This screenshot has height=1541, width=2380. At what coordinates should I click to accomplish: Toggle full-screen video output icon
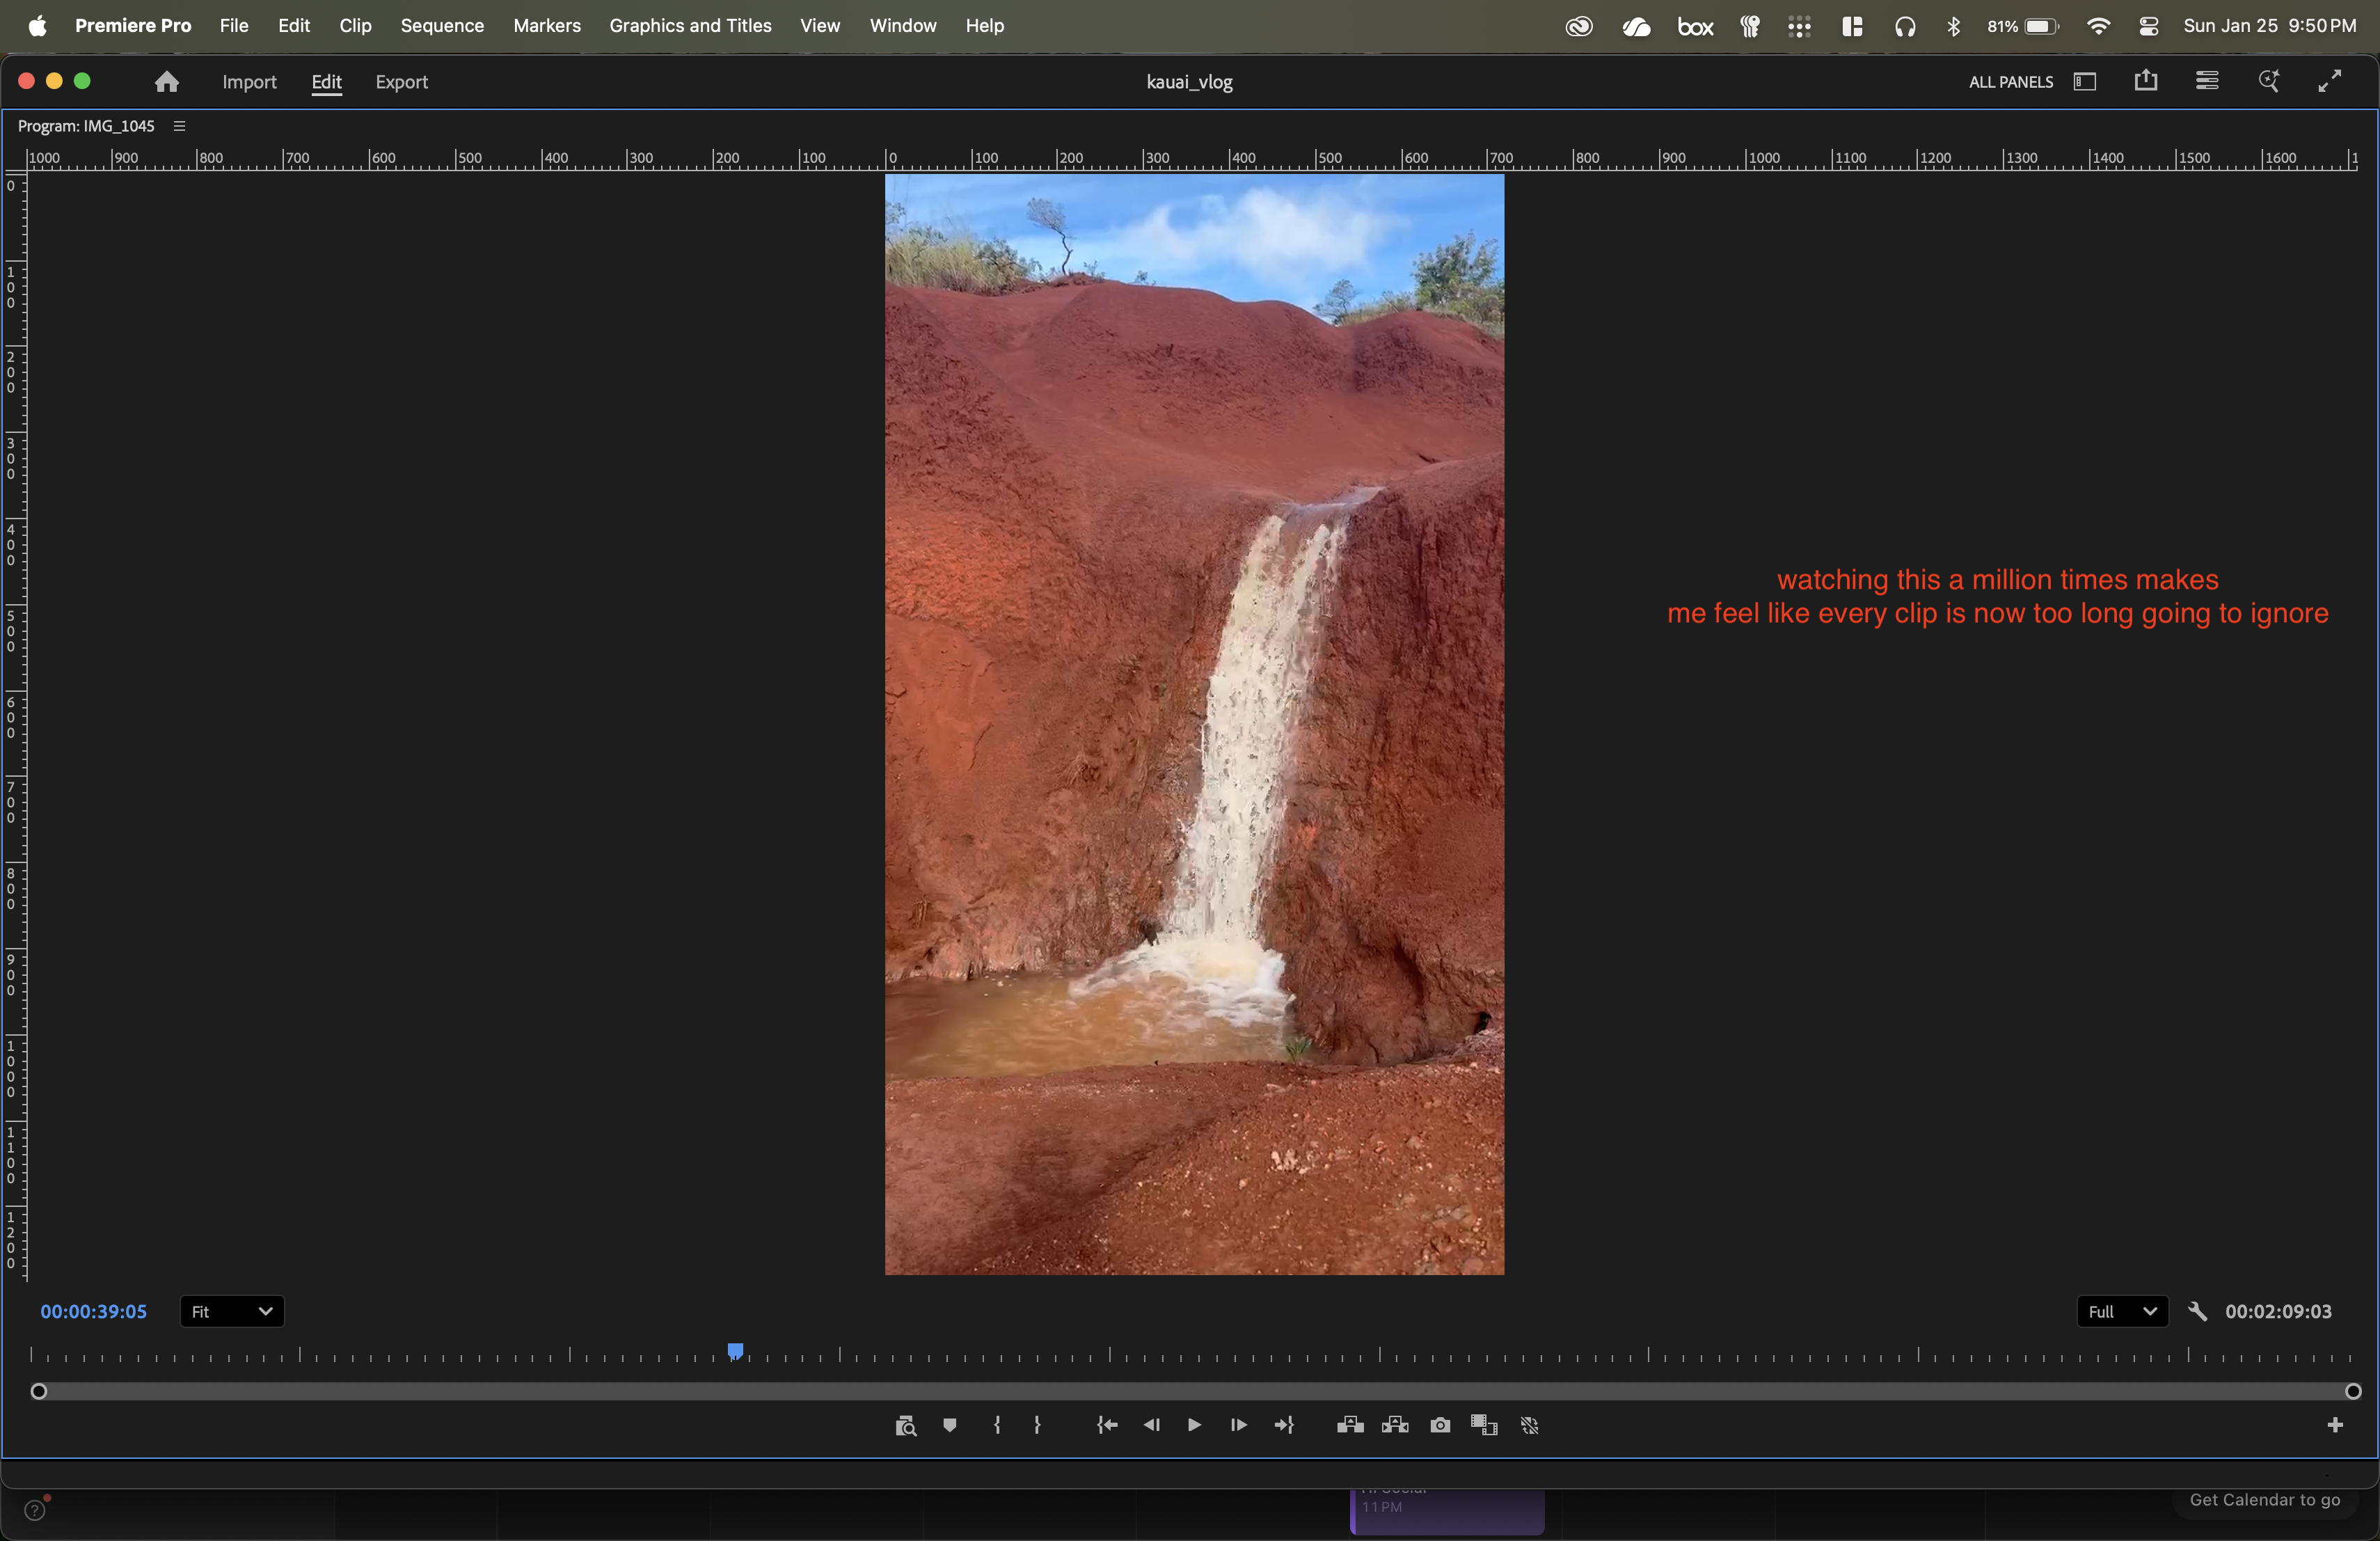pos(2330,82)
